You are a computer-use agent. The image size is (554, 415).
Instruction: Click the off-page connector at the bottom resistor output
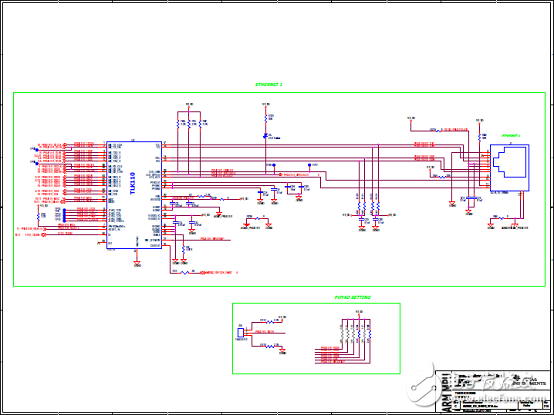point(203,273)
